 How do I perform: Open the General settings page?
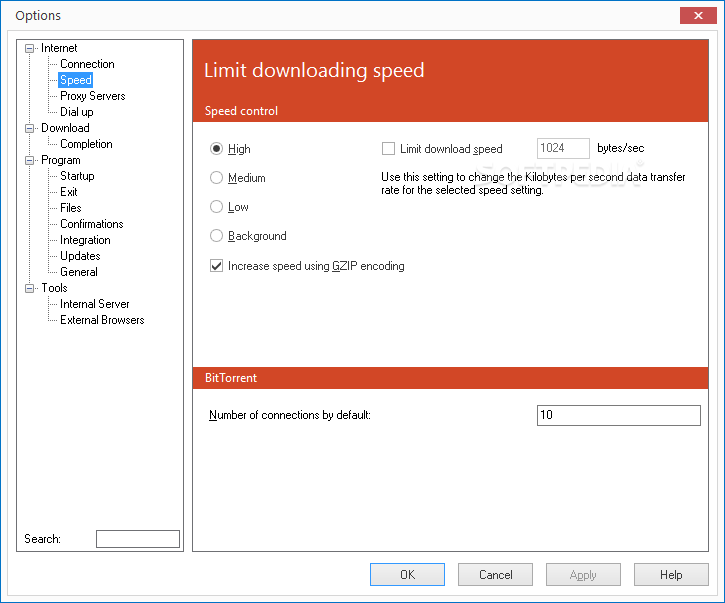tap(79, 272)
